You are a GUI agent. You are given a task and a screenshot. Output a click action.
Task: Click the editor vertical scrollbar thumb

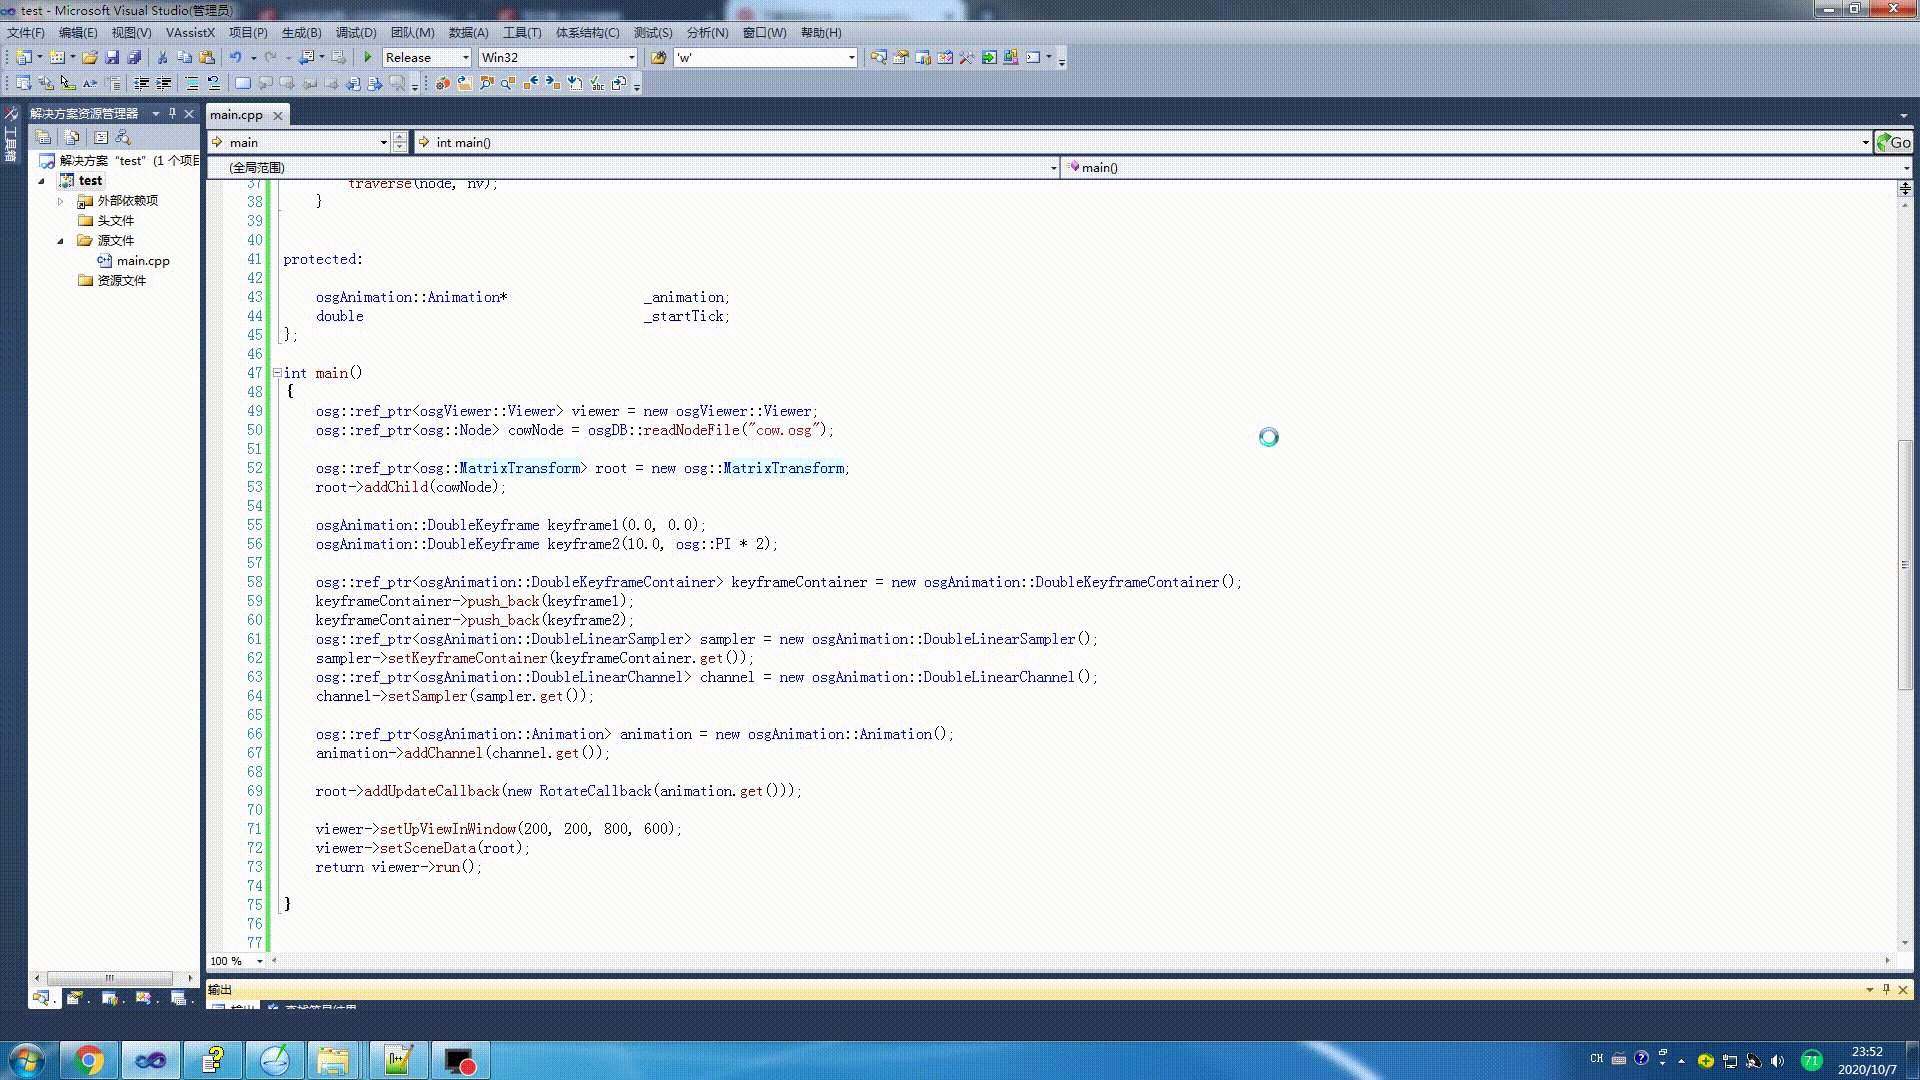point(1905,565)
